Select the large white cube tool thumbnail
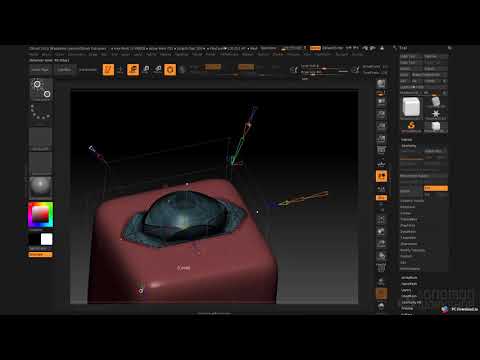This screenshot has height=360, width=480. pos(411,107)
